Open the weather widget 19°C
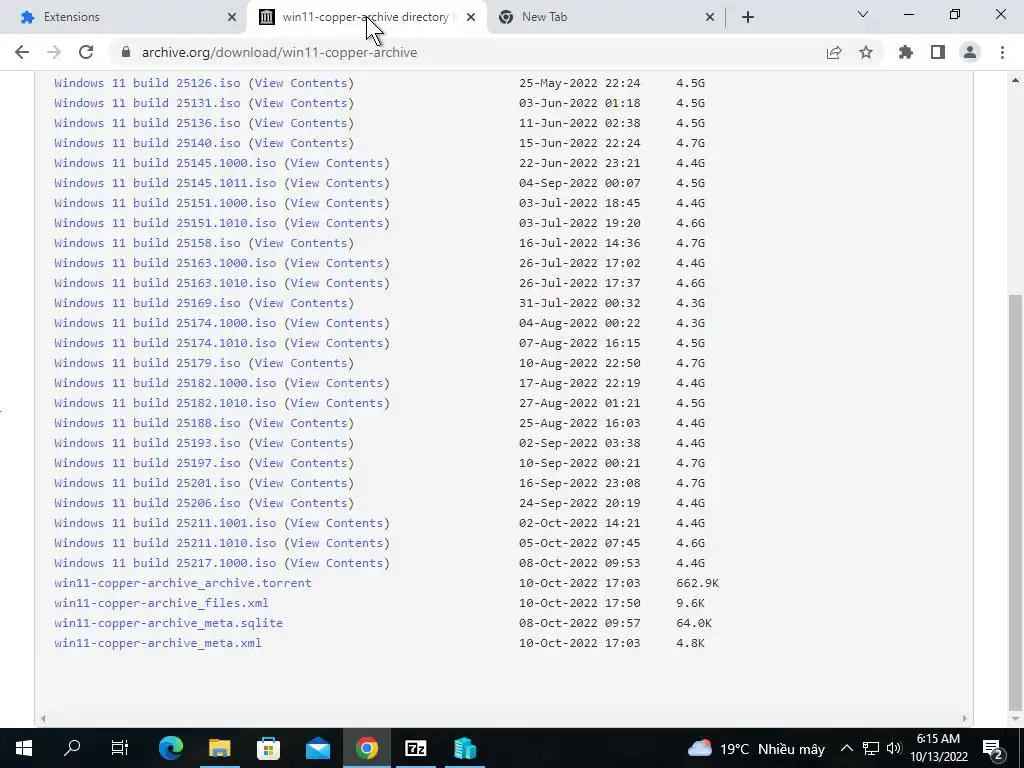This screenshot has width=1024, height=768. point(756,748)
